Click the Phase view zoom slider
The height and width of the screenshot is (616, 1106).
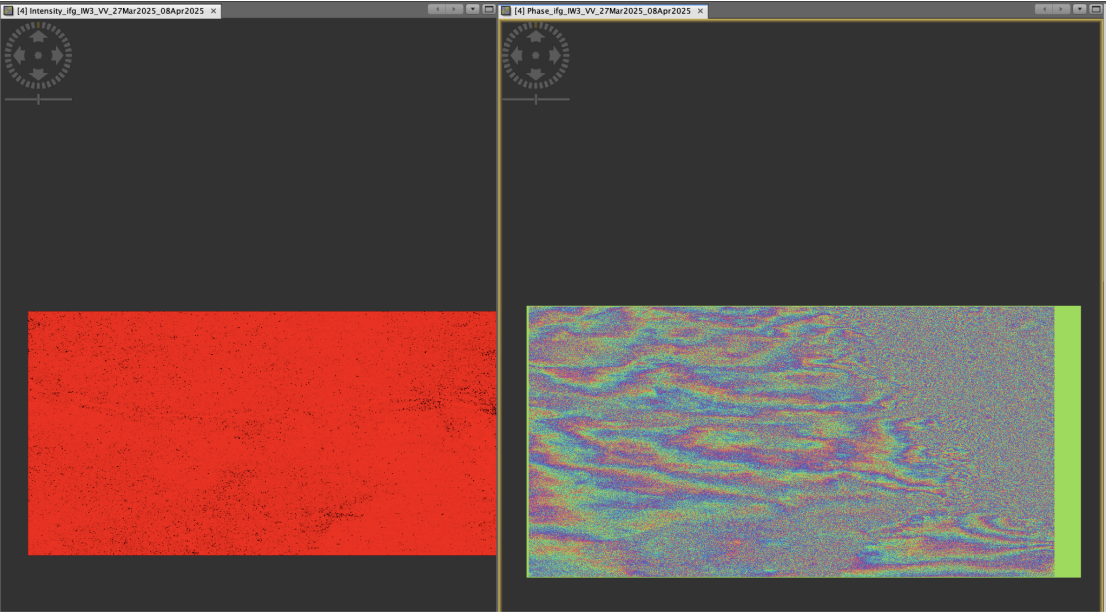coord(535,99)
